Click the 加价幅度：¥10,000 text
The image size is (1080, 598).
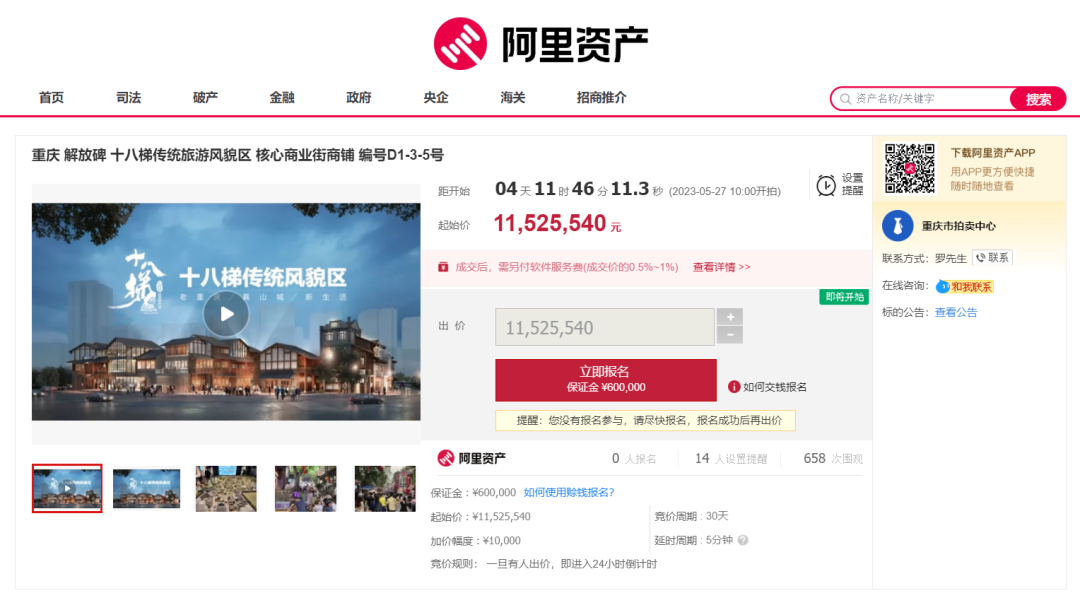tap(475, 541)
